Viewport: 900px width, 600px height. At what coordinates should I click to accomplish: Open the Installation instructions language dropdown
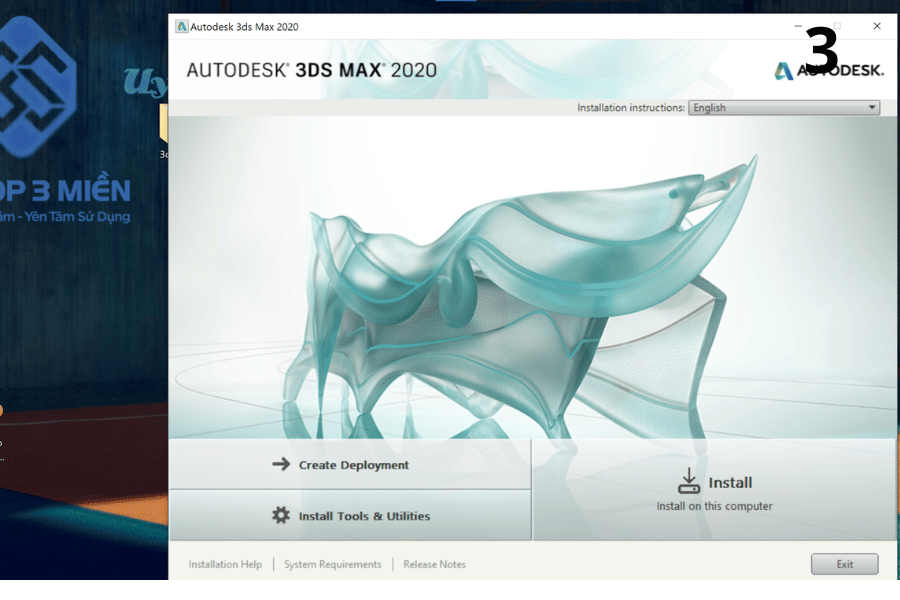pos(783,108)
